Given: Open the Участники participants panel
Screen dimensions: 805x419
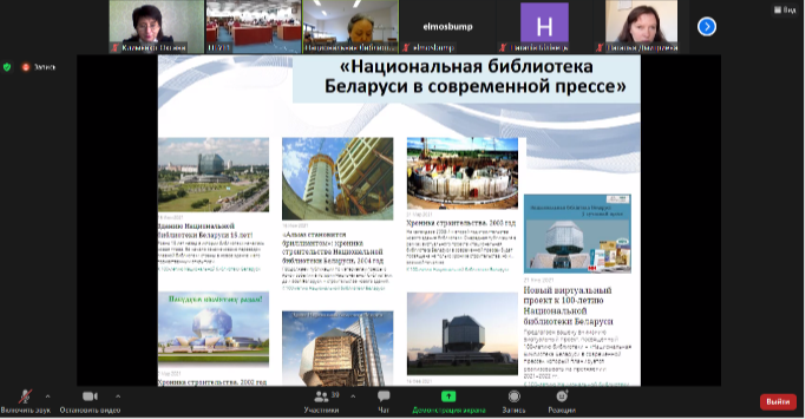Looking at the screenshot, I should pos(320,400).
